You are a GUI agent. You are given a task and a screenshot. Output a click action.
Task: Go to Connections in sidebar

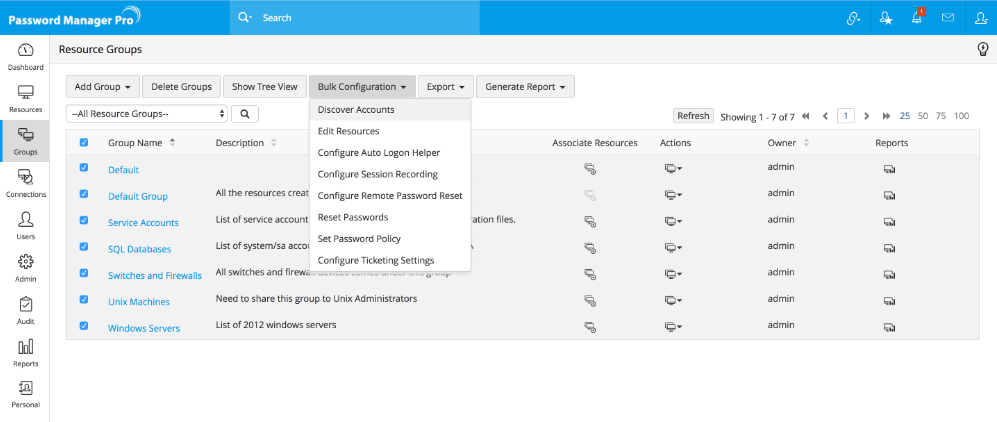pyautogui.click(x=25, y=182)
